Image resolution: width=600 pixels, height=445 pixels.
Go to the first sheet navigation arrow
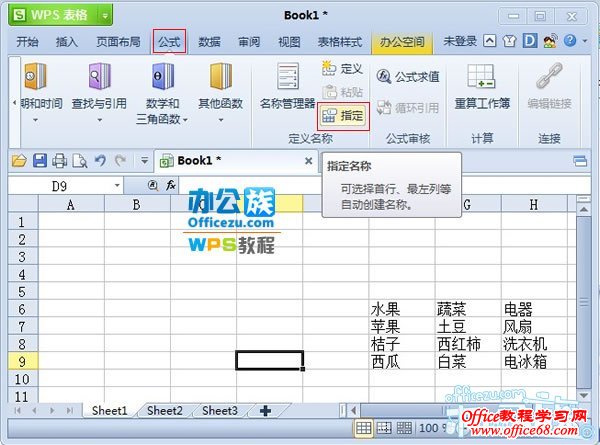17,411
